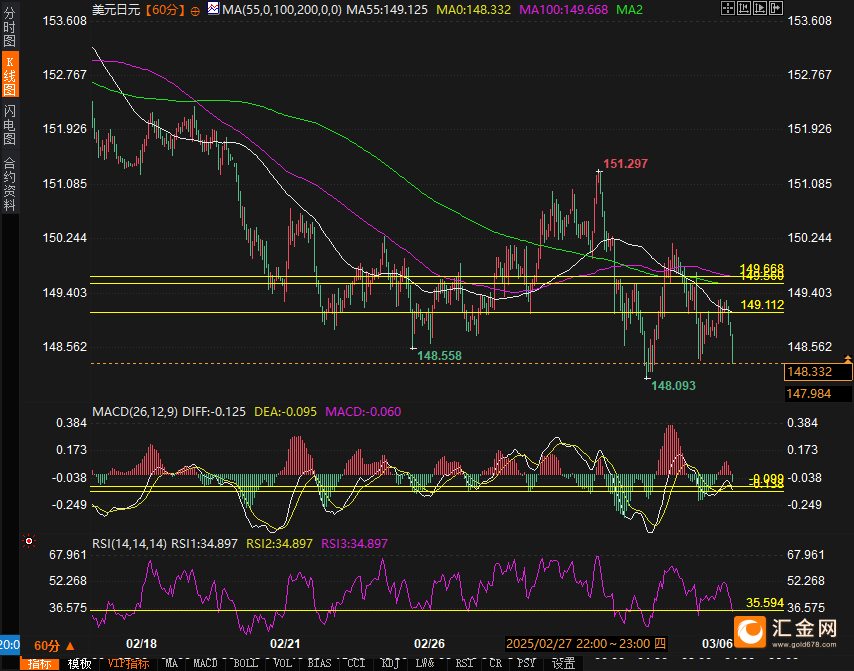854x671 pixels.
Task: Open the 【60分】 timeframe in chart title
Action: coord(163,9)
